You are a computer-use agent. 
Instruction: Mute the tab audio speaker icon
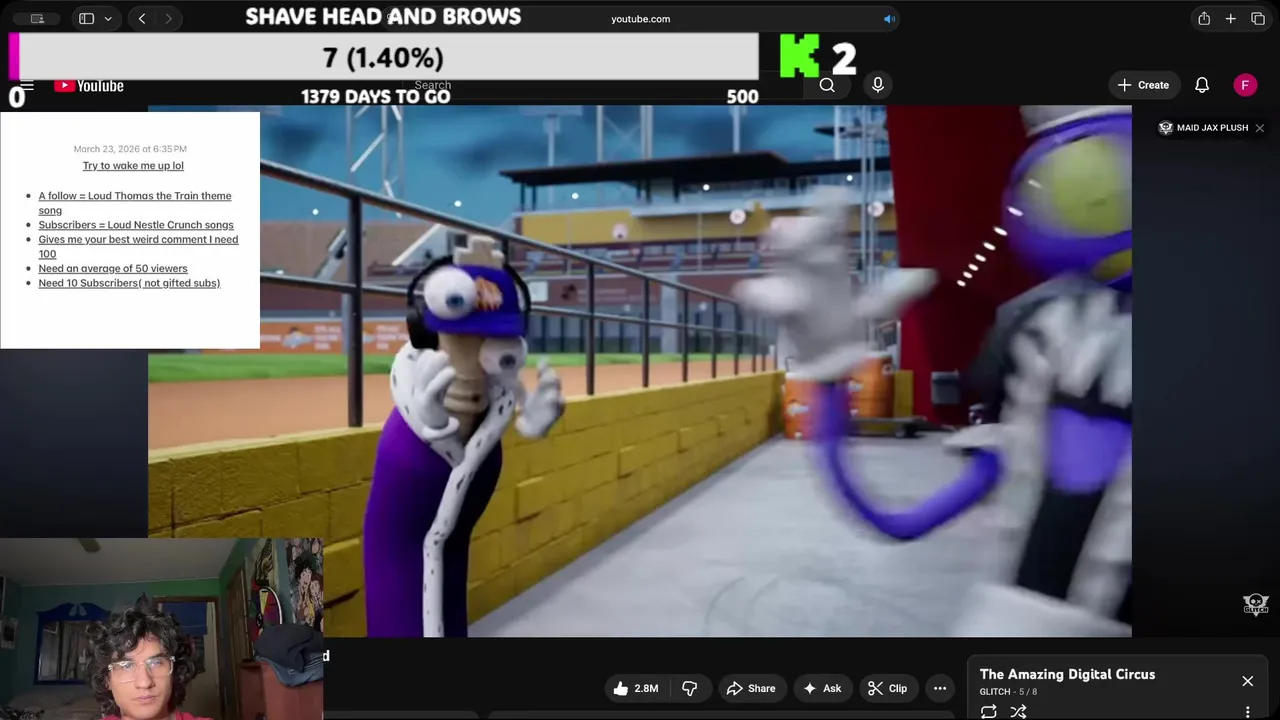point(888,18)
